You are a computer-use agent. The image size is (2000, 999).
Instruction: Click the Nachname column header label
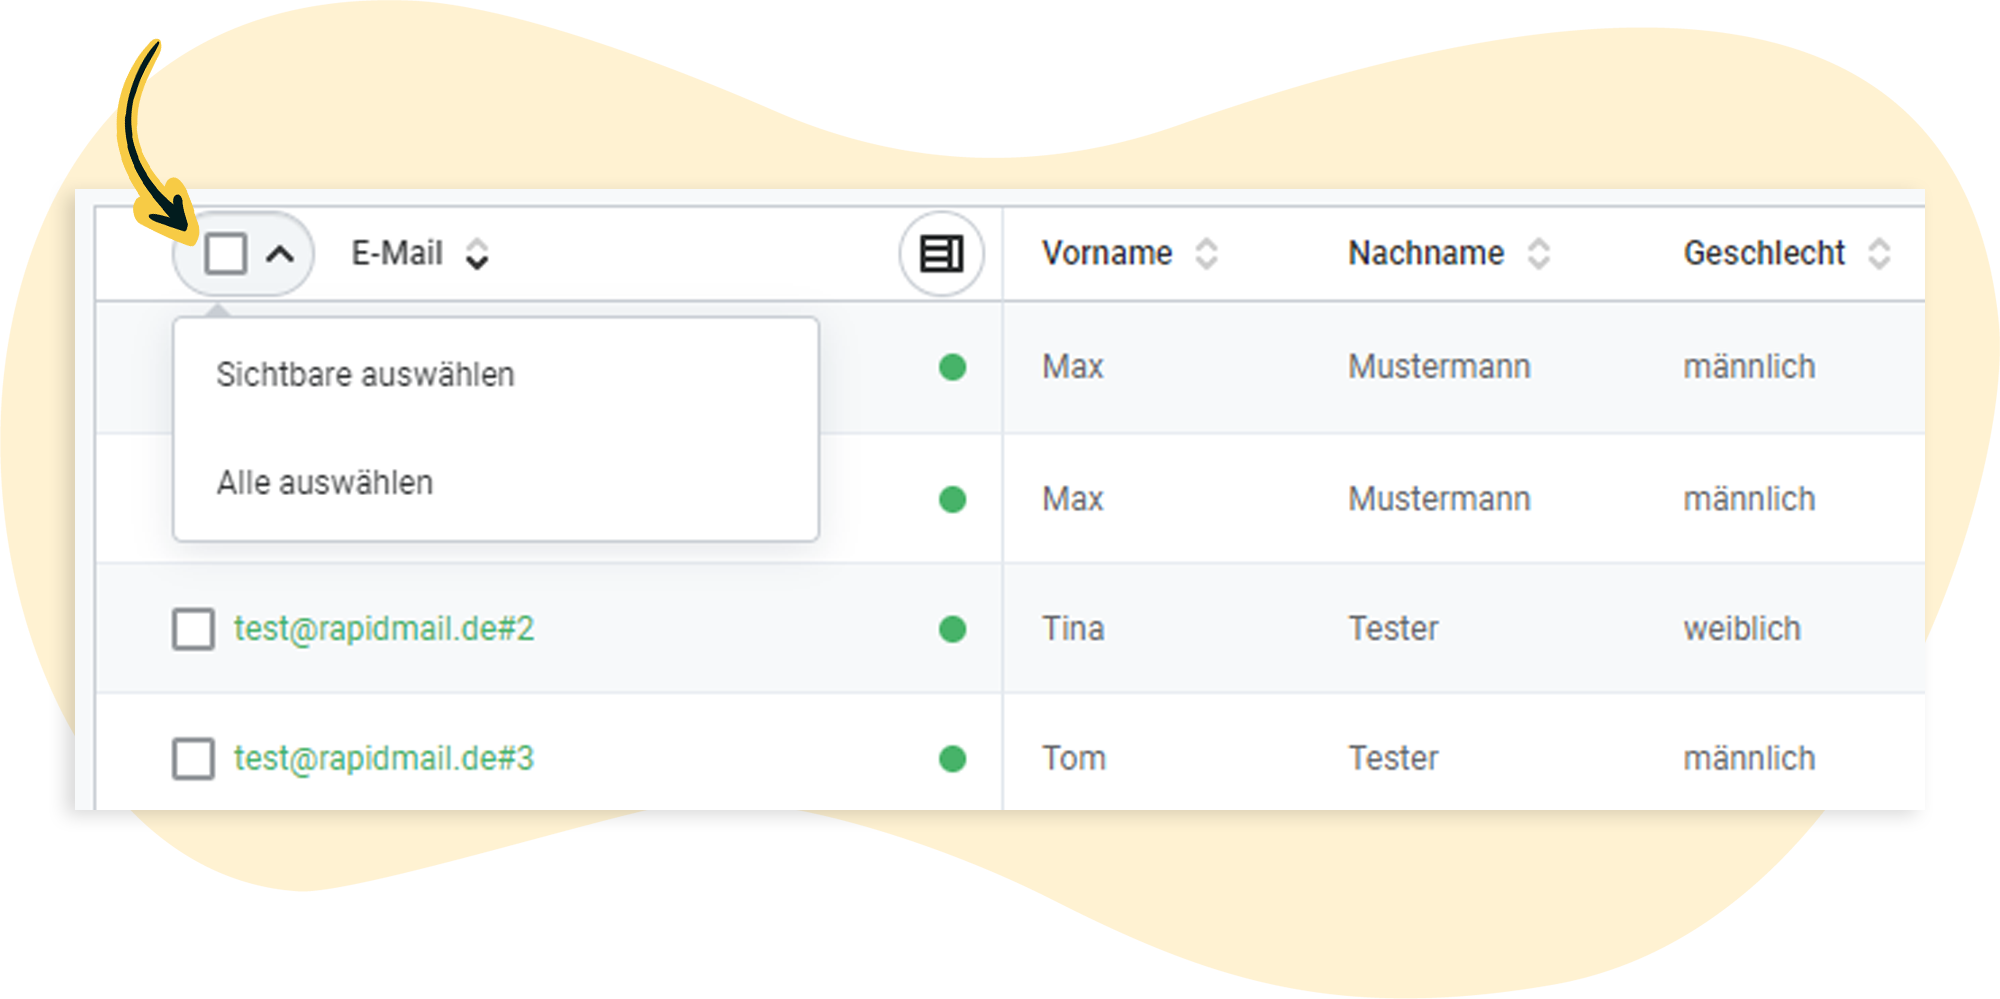(x=1425, y=254)
